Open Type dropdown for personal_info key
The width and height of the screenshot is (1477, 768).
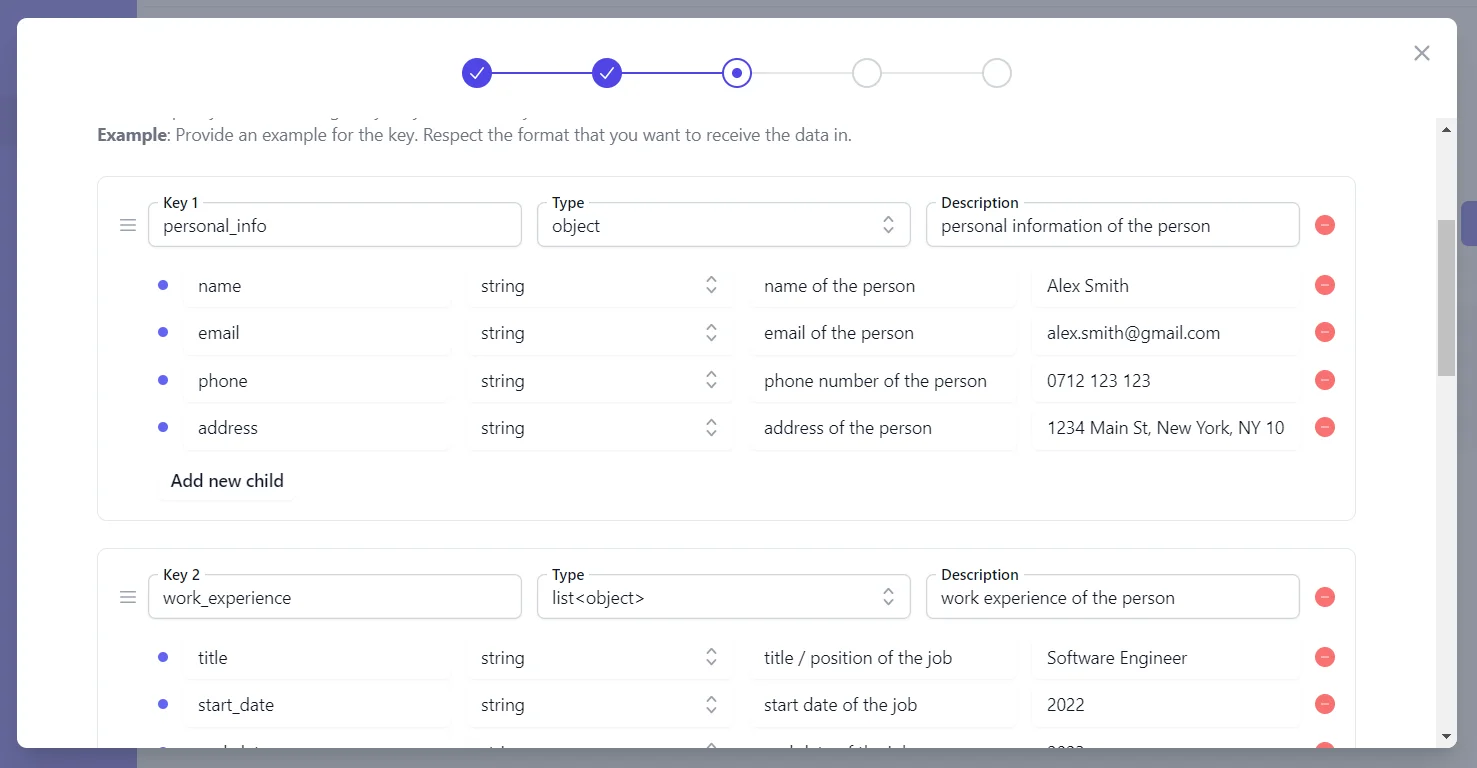point(723,226)
